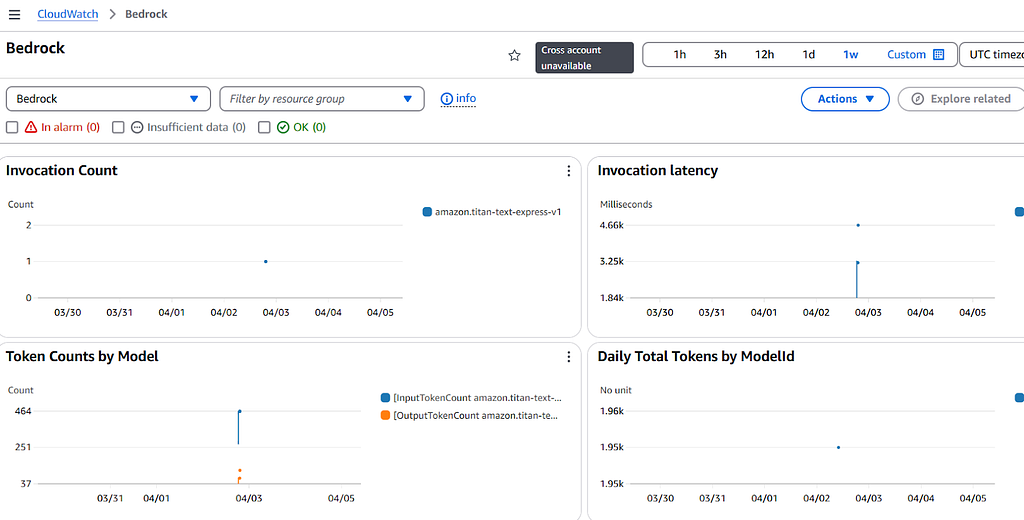Click the 4.66k latency data point
This screenshot has height=520, width=1024.
point(857,225)
